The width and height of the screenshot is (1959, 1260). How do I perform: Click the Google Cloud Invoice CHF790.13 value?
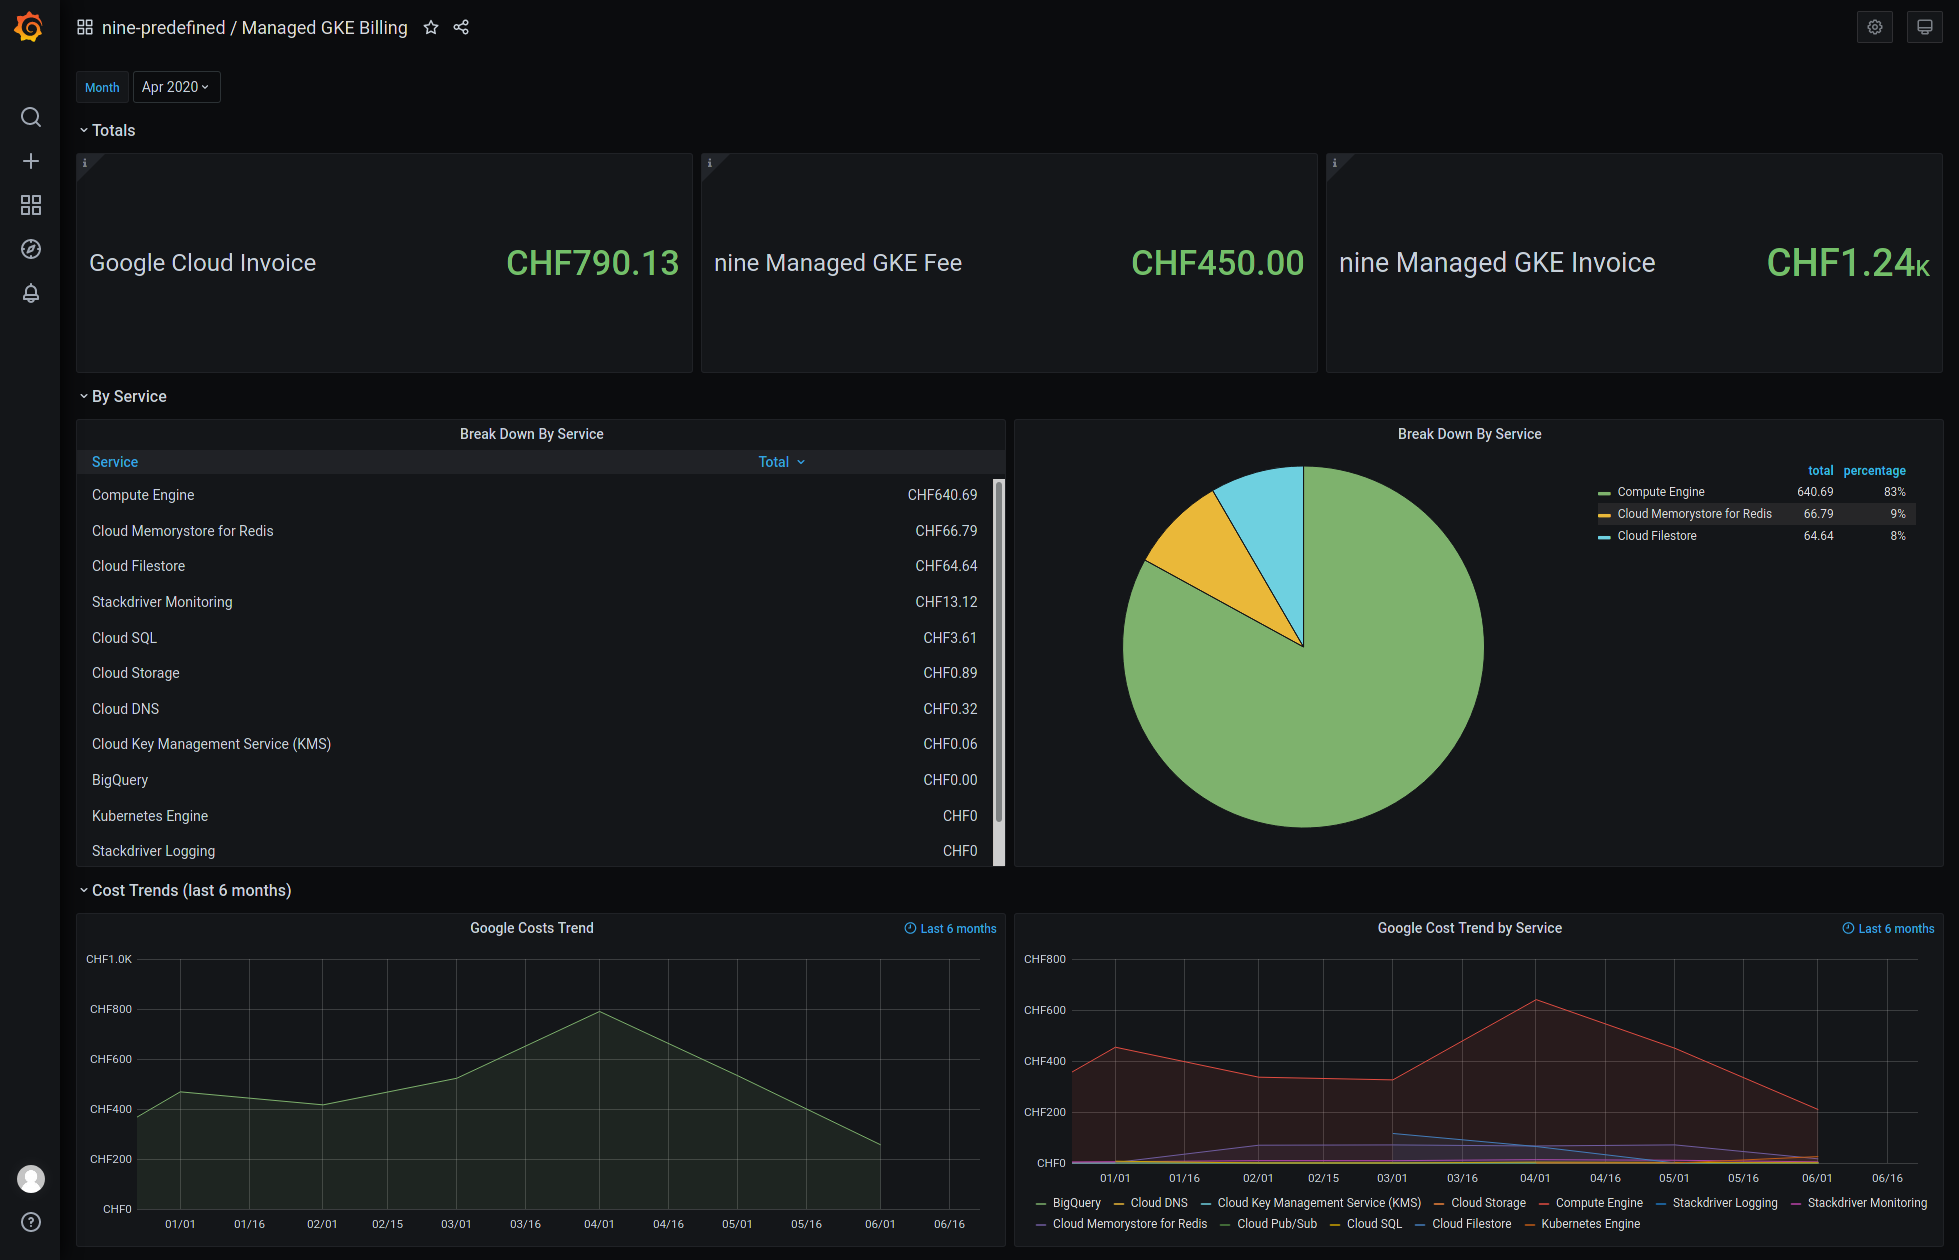click(x=592, y=263)
